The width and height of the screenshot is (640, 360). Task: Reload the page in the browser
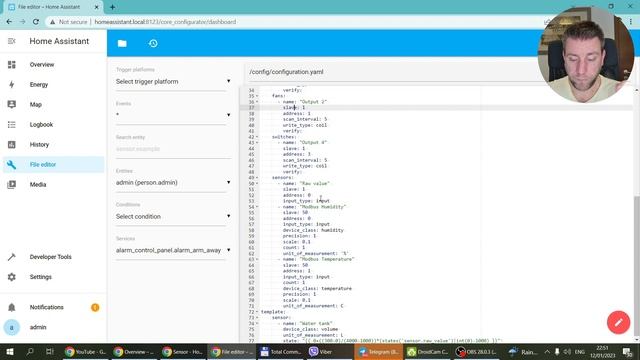click(36, 22)
